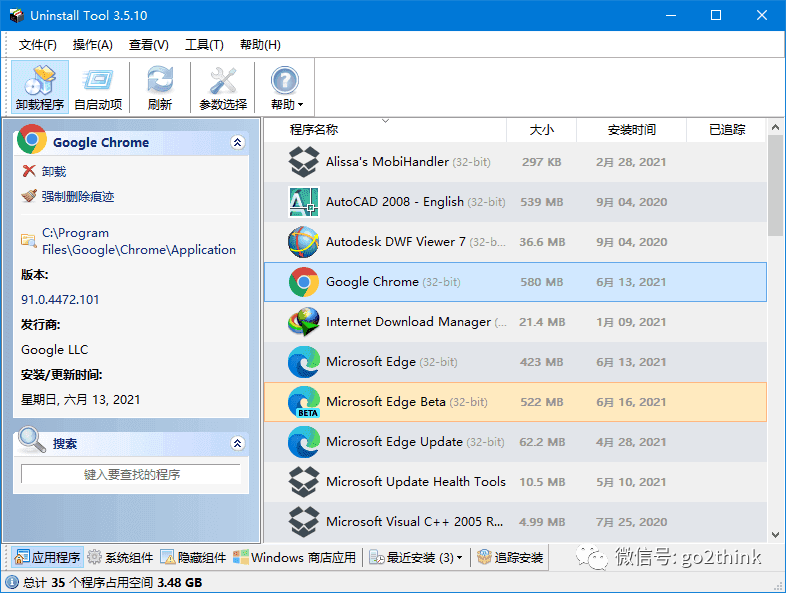Click the list scrollbar down arrow
Image resolution: width=786 pixels, height=593 pixels.
coord(775,535)
